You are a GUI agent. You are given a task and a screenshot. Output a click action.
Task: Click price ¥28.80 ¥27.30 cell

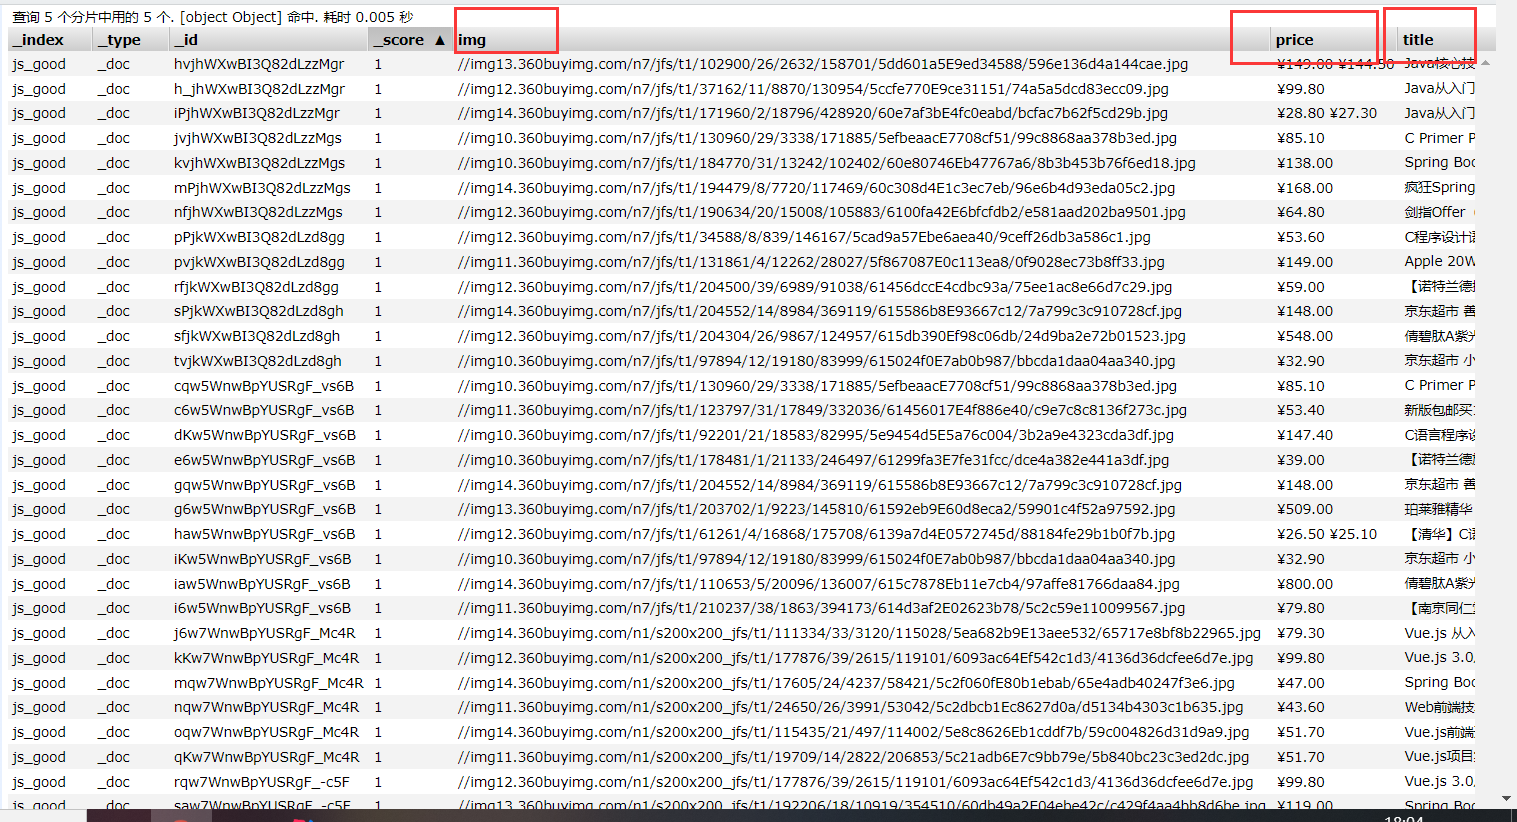pyautogui.click(x=1327, y=113)
